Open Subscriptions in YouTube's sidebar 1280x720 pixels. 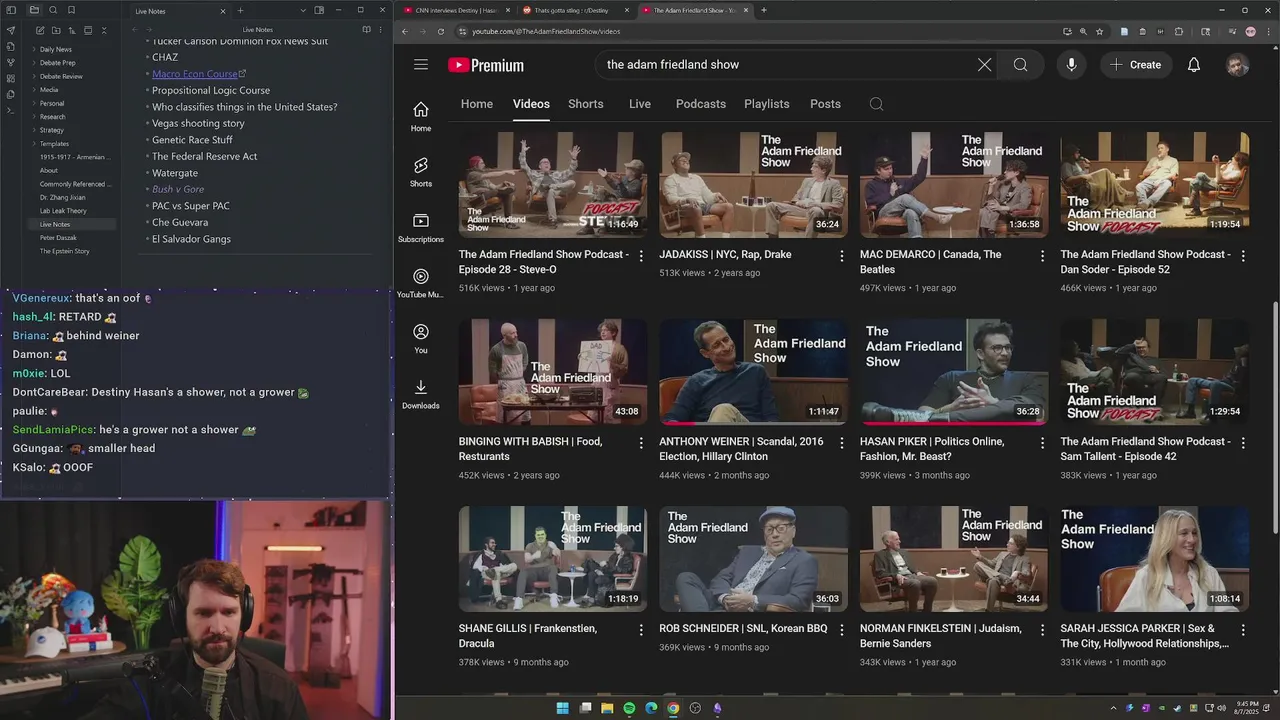[x=421, y=227]
